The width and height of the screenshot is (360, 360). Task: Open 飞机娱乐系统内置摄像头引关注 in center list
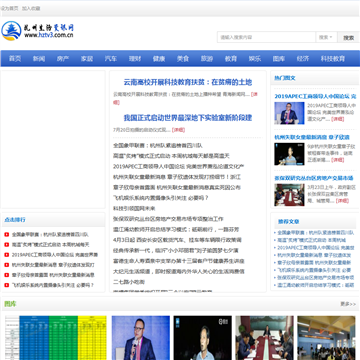tap(161, 198)
